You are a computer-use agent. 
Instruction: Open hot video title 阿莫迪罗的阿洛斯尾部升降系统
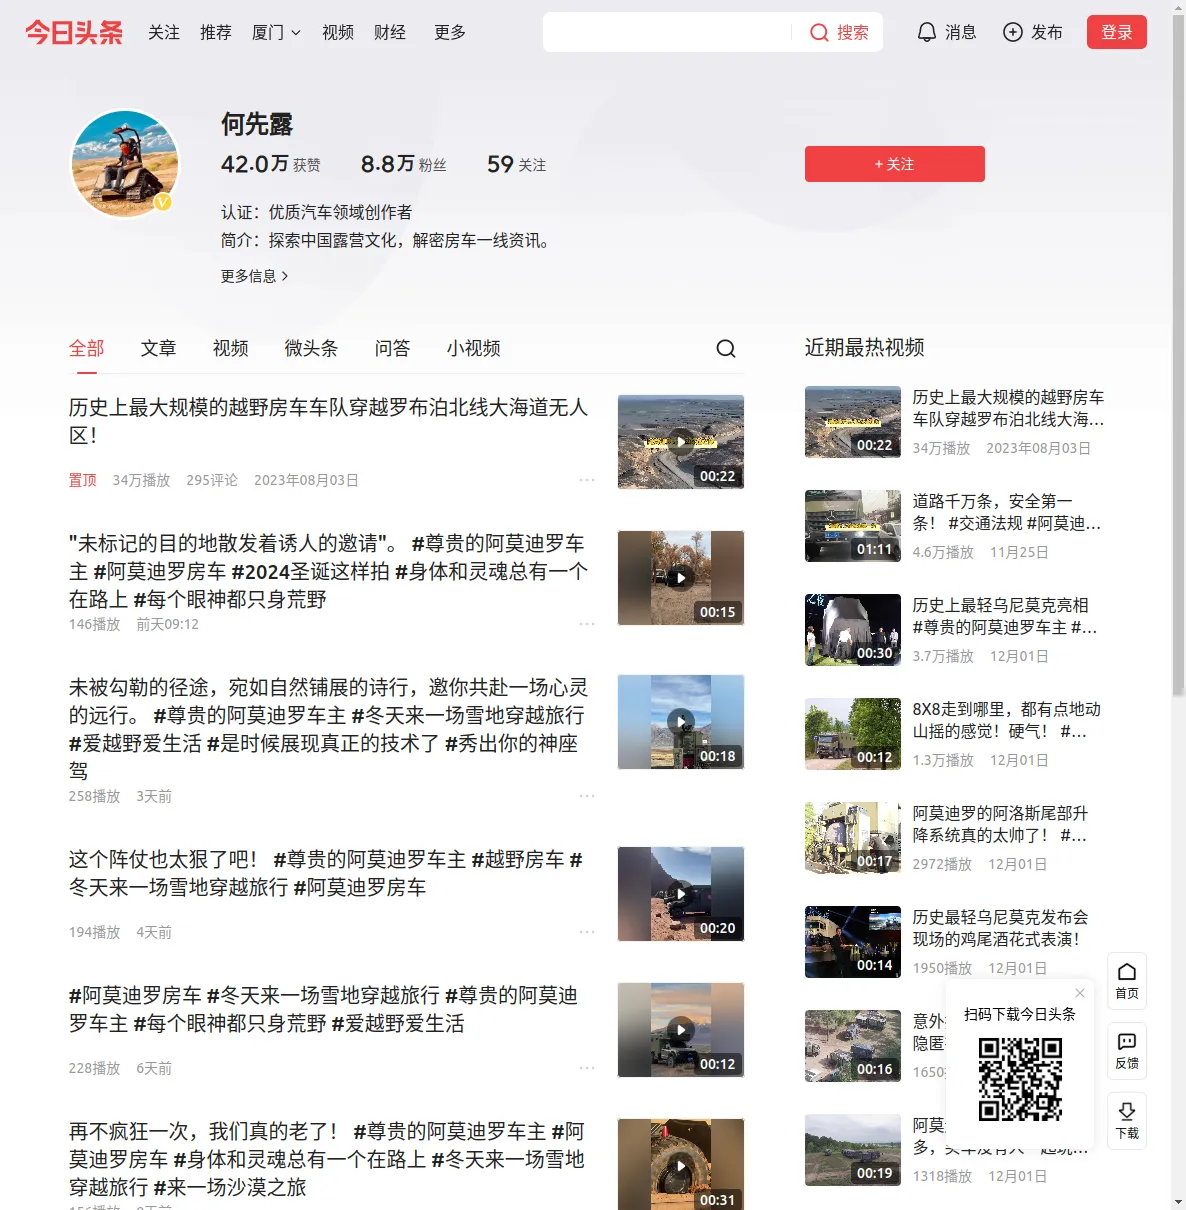(1001, 824)
